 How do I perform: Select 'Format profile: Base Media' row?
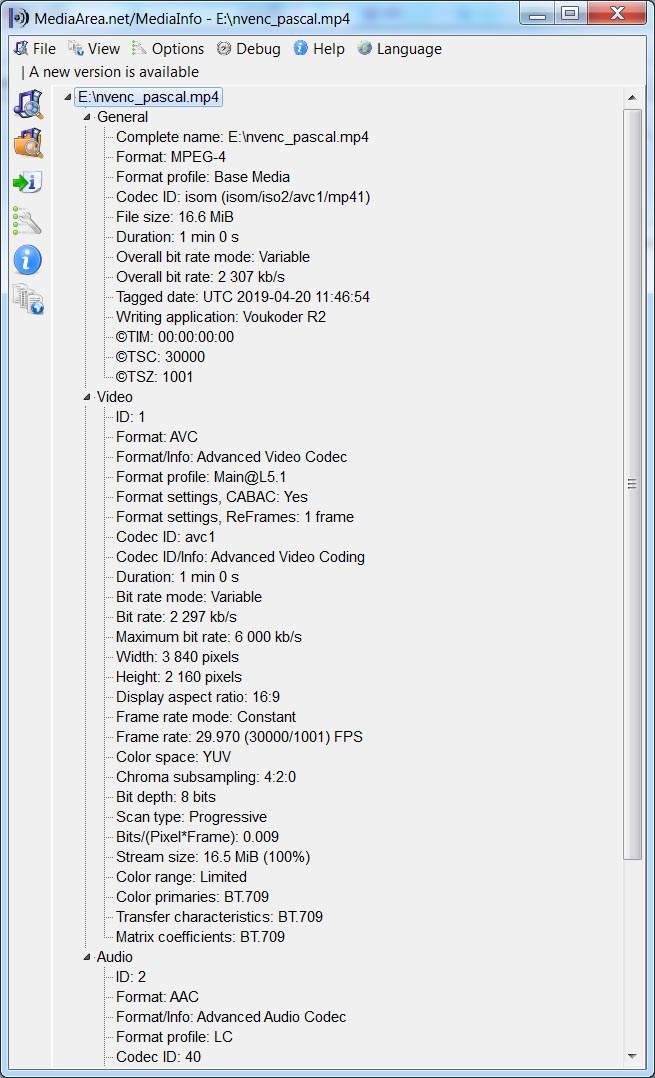click(x=203, y=177)
